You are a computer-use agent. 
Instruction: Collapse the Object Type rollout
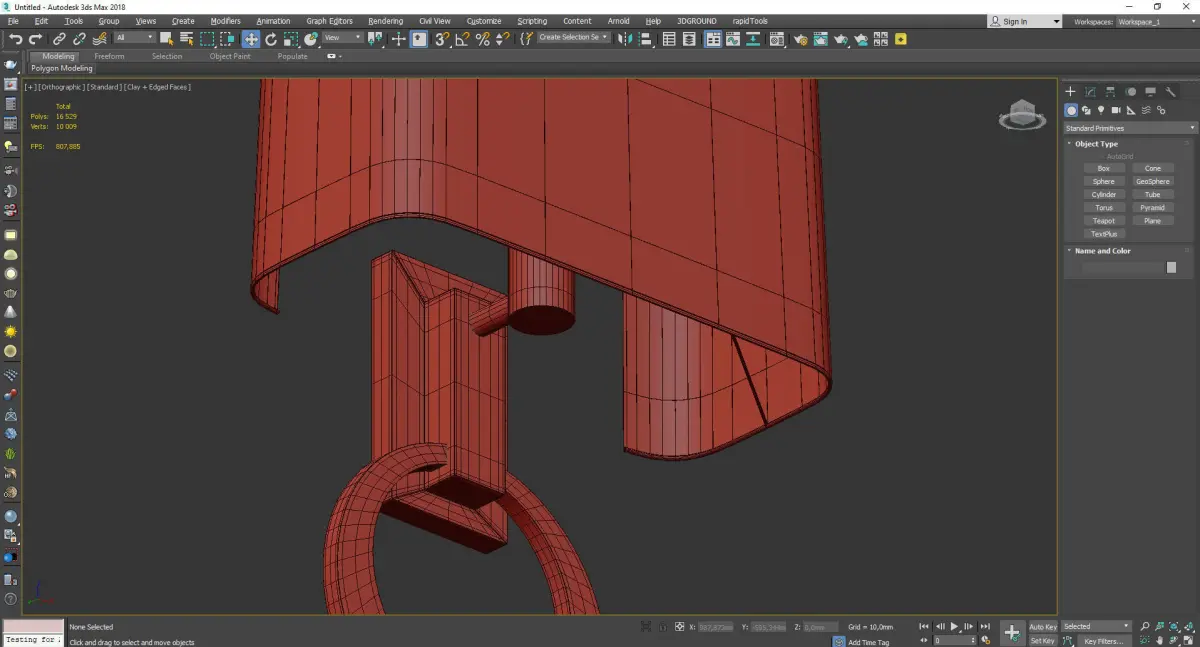(x=1096, y=144)
